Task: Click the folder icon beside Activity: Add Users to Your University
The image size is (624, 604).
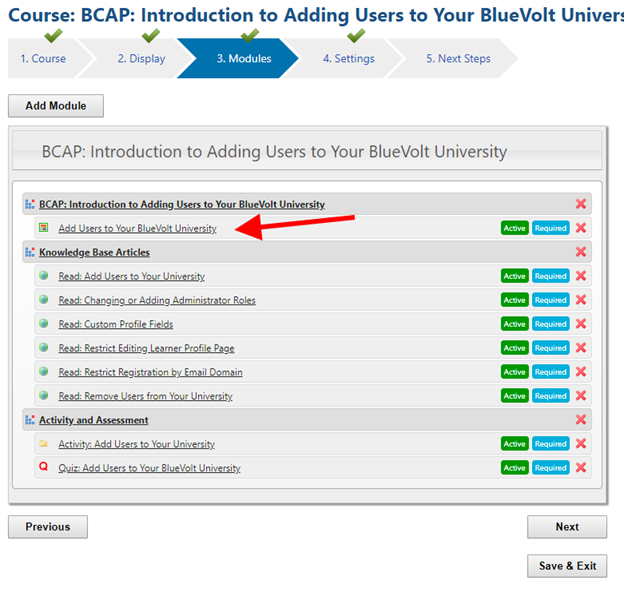Action: click(x=44, y=443)
